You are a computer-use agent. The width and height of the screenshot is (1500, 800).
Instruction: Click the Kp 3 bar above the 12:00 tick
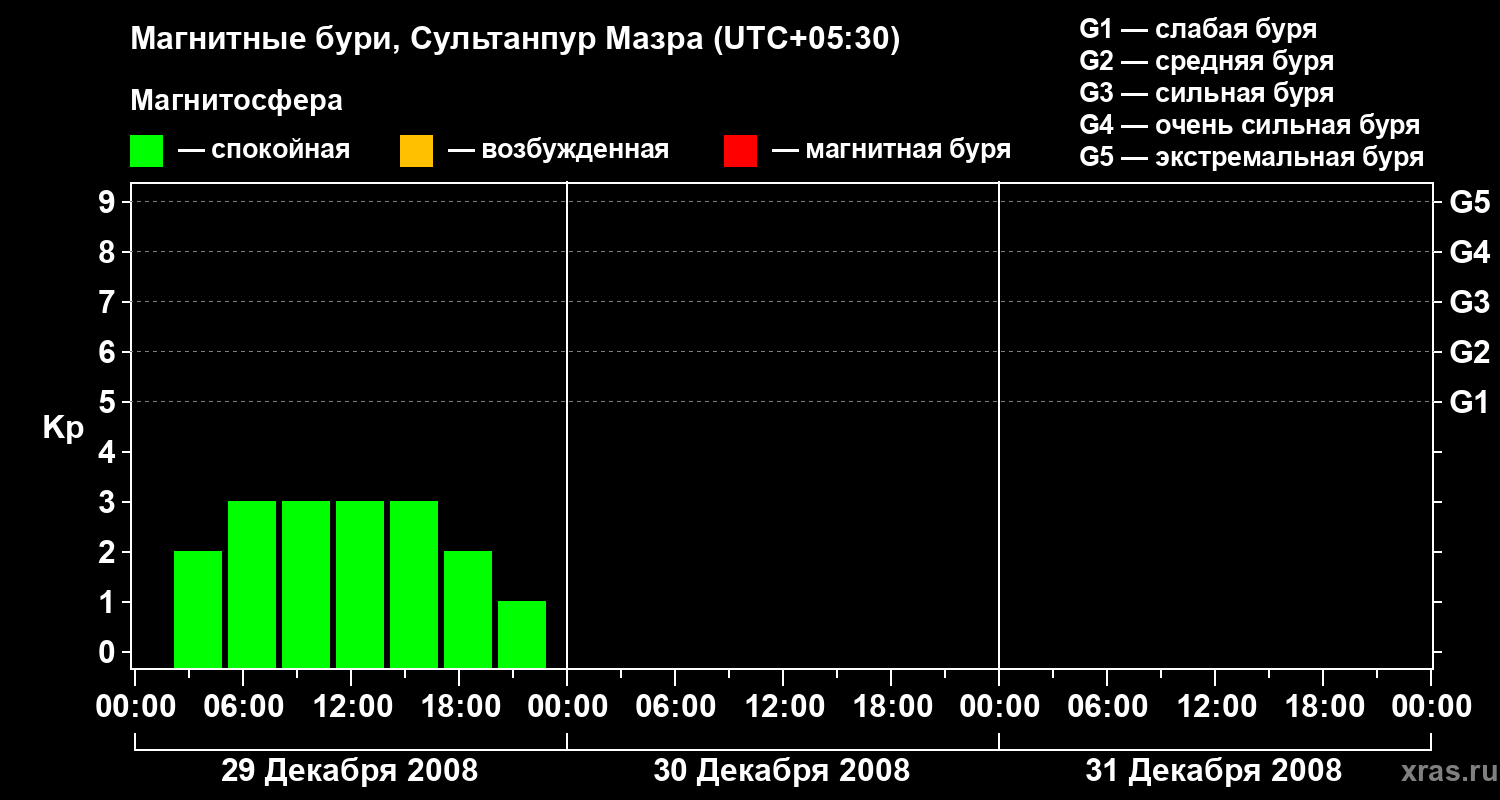pos(360,584)
